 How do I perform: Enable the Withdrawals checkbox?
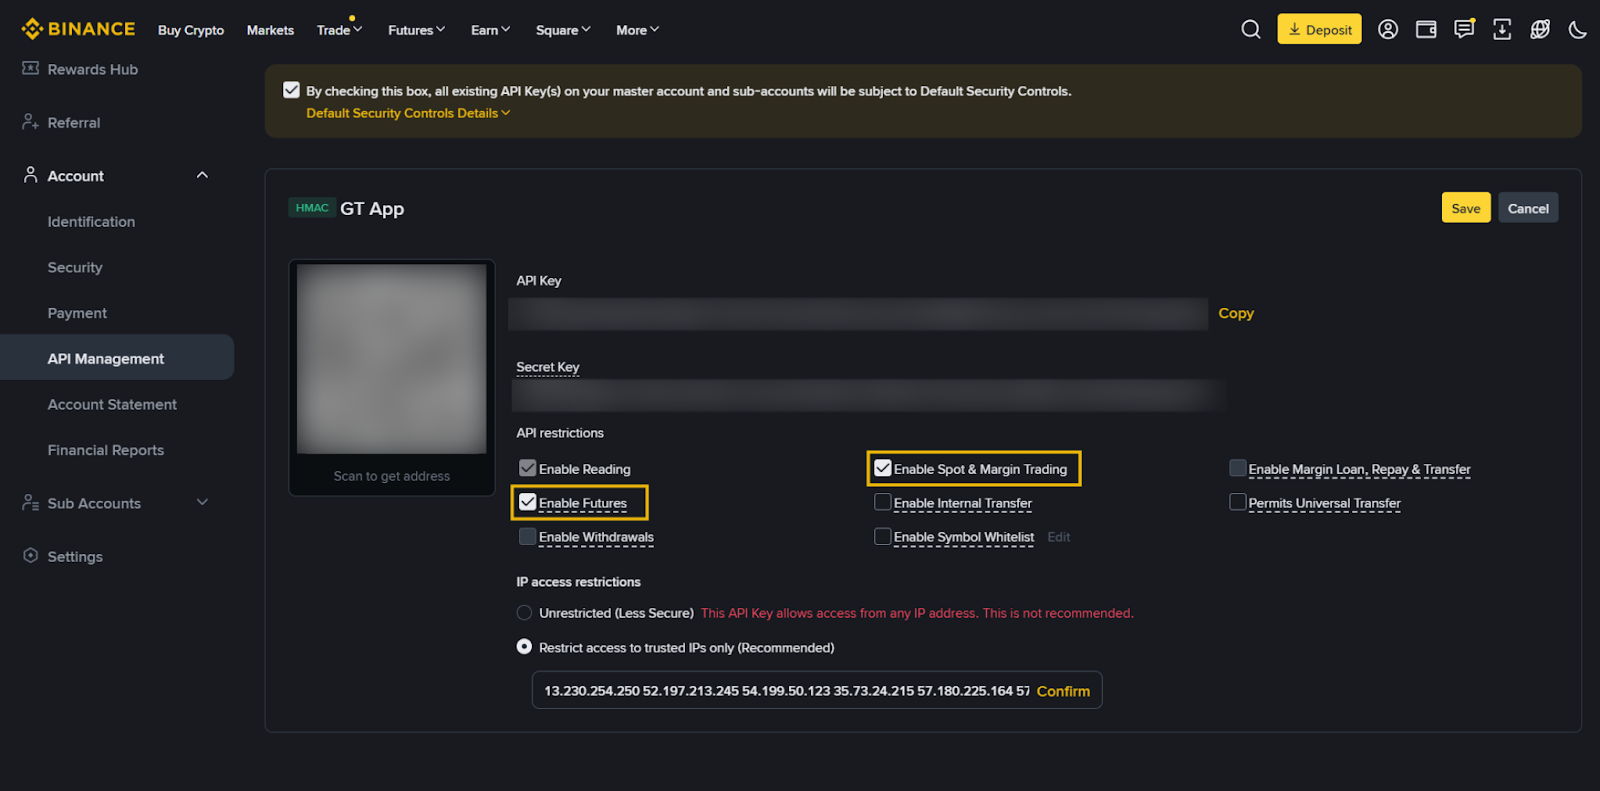pyautogui.click(x=528, y=537)
